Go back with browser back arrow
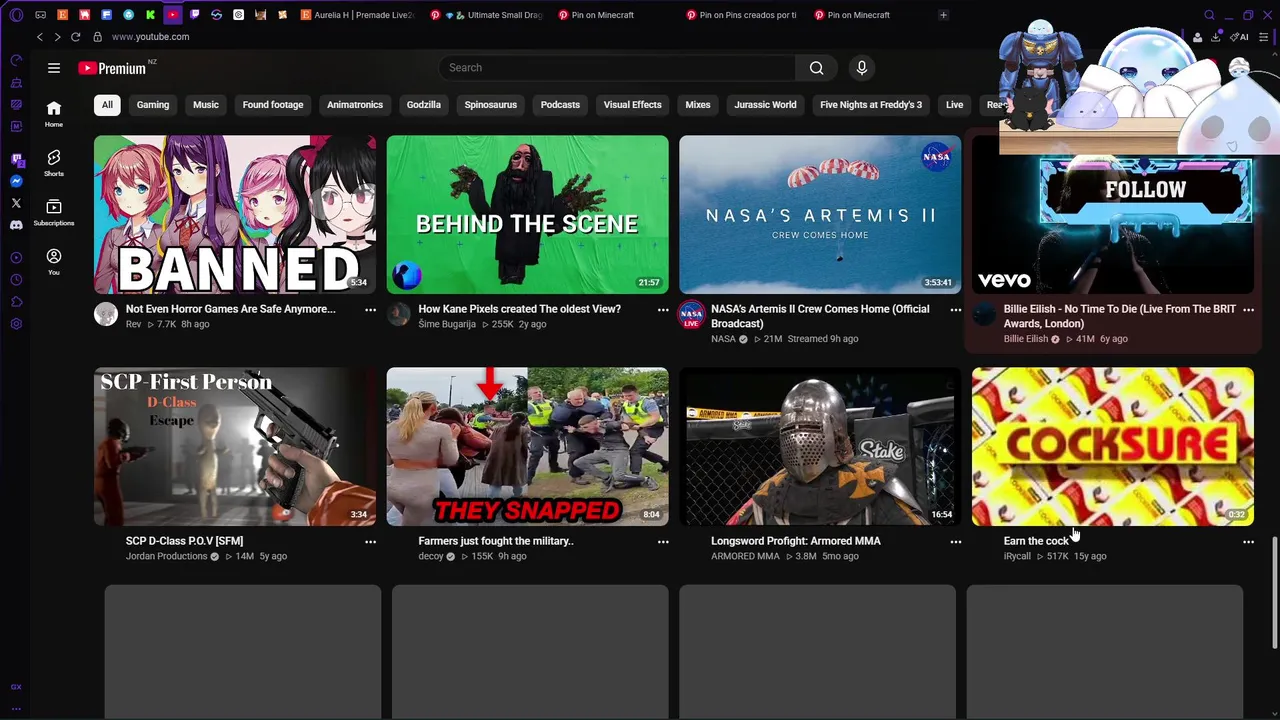This screenshot has height=720, width=1280. click(40, 37)
